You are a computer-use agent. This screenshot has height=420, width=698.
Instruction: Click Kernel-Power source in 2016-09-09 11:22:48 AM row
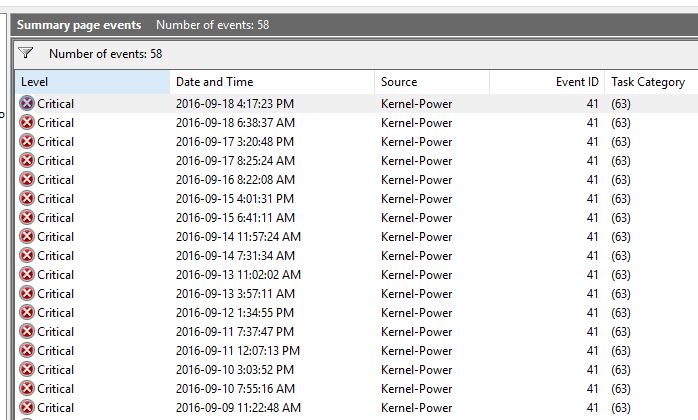pyautogui.click(x=416, y=408)
